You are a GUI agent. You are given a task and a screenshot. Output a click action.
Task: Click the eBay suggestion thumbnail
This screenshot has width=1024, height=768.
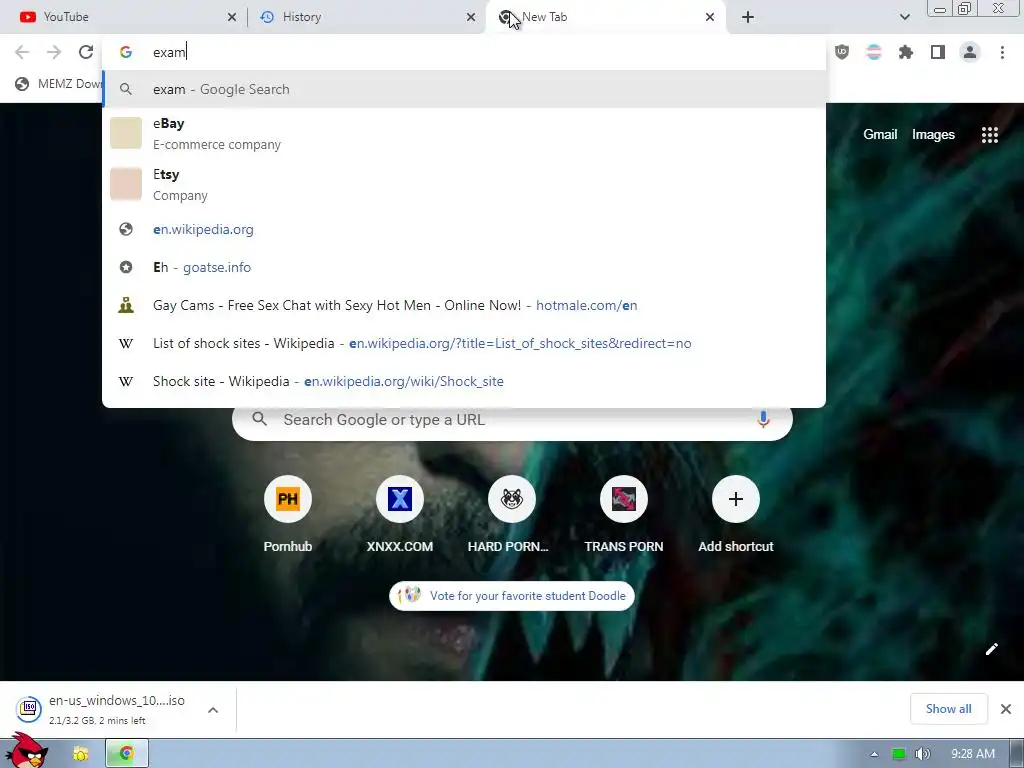(126, 133)
